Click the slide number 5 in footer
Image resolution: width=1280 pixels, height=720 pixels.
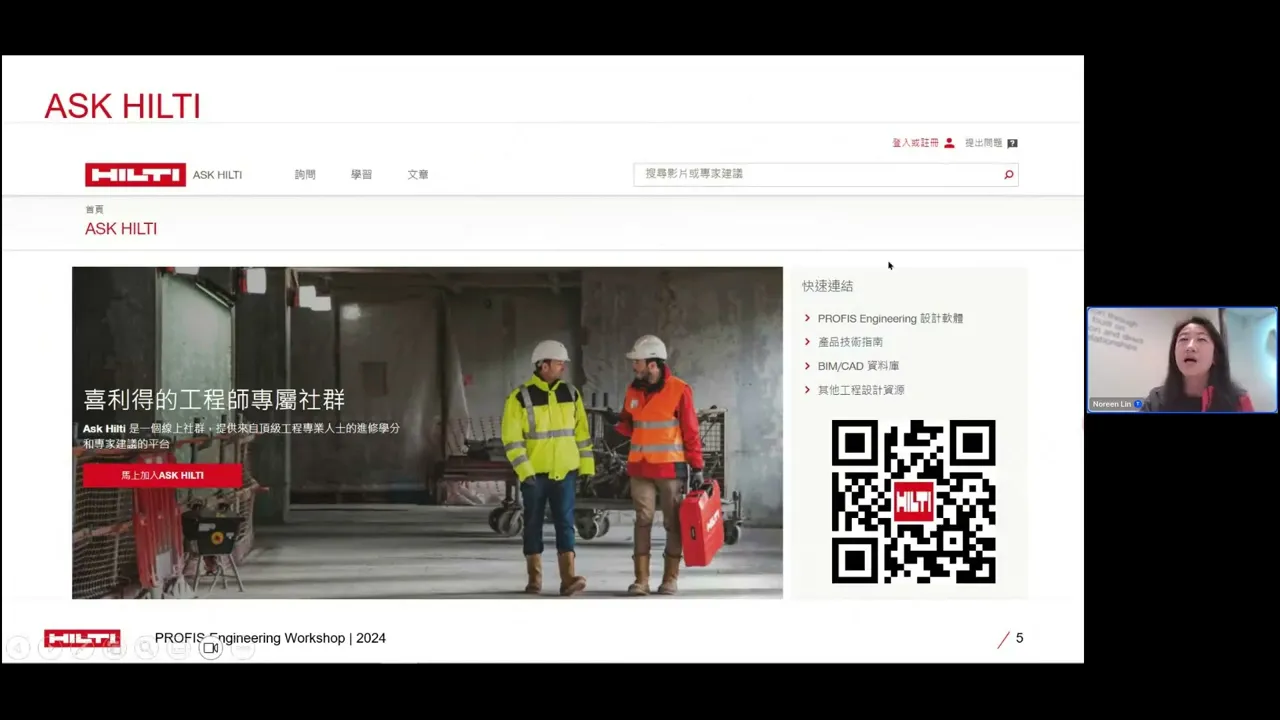pos(1019,638)
